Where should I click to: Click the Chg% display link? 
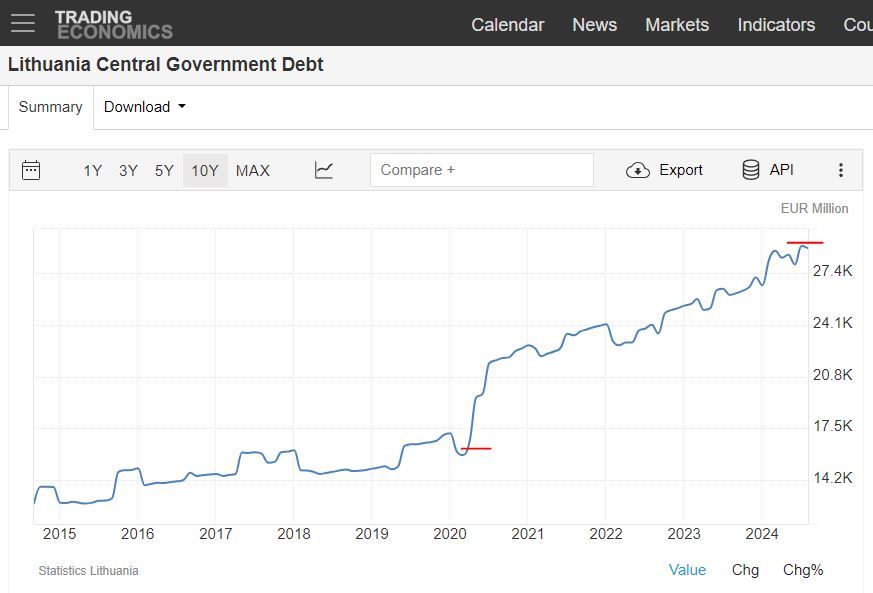pyautogui.click(x=803, y=570)
